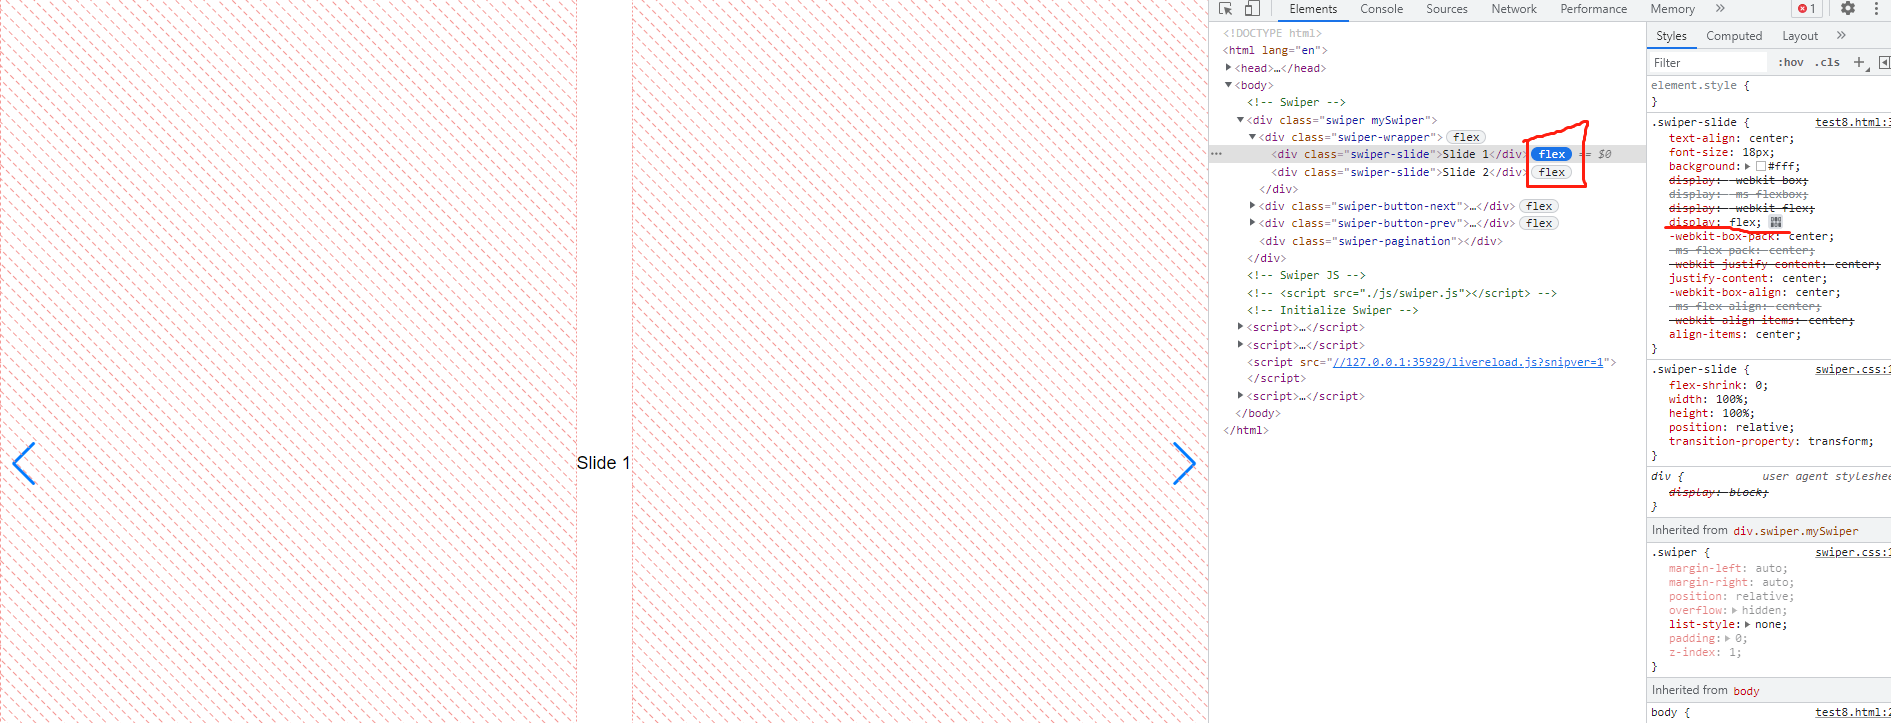
Task: Expand the head element node
Action: pyautogui.click(x=1229, y=68)
